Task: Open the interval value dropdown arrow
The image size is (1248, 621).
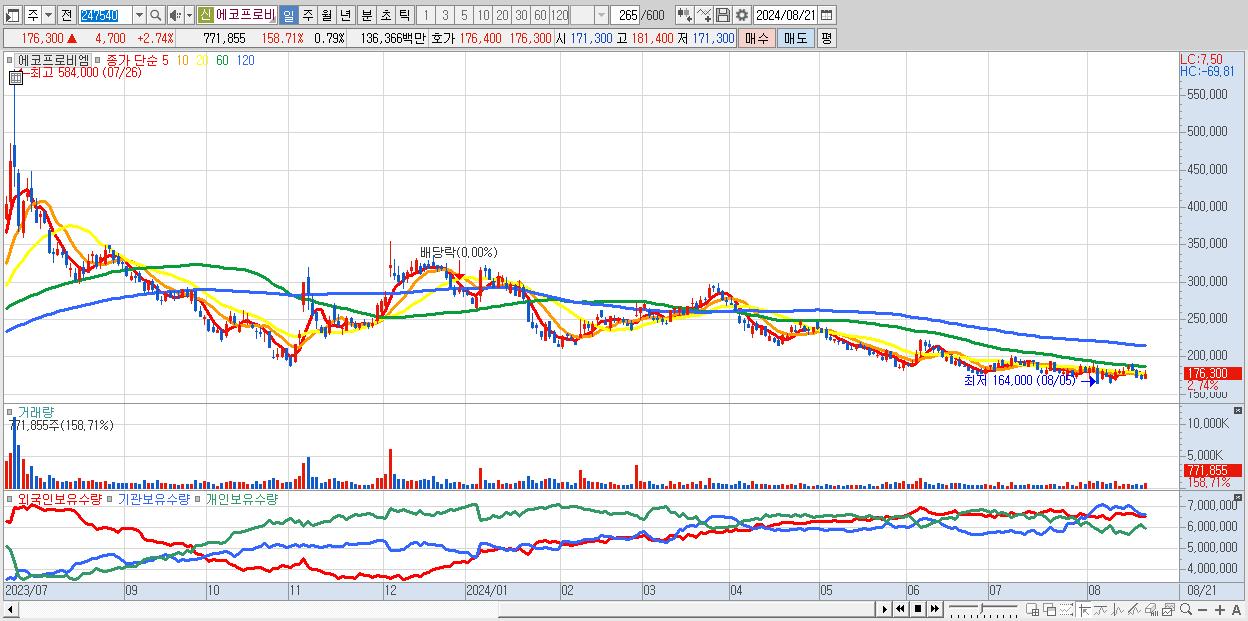Action: click(x=602, y=15)
